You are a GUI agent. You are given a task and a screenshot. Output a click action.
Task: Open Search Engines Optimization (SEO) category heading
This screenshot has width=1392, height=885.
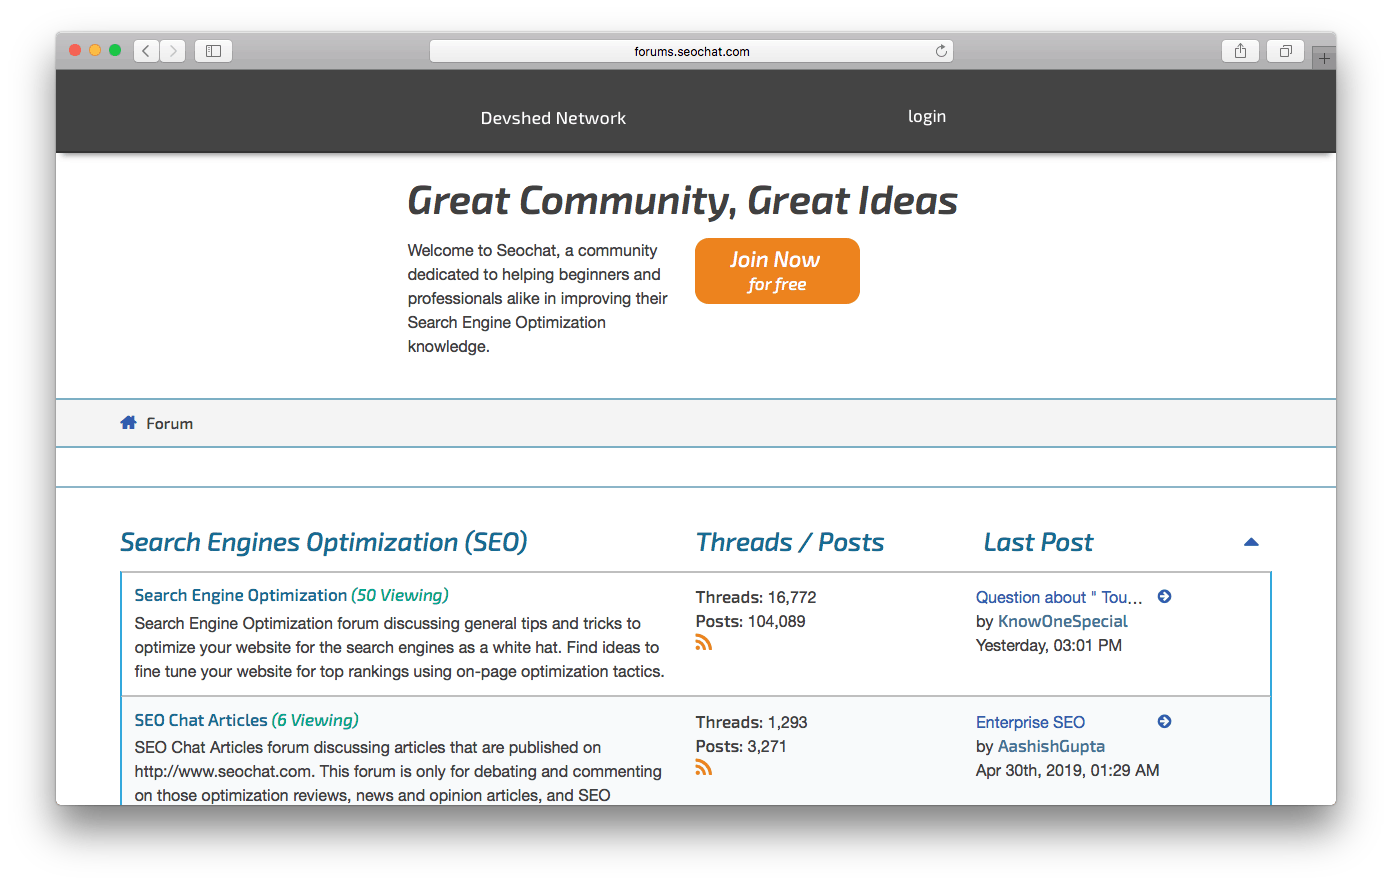click(324, 542)
